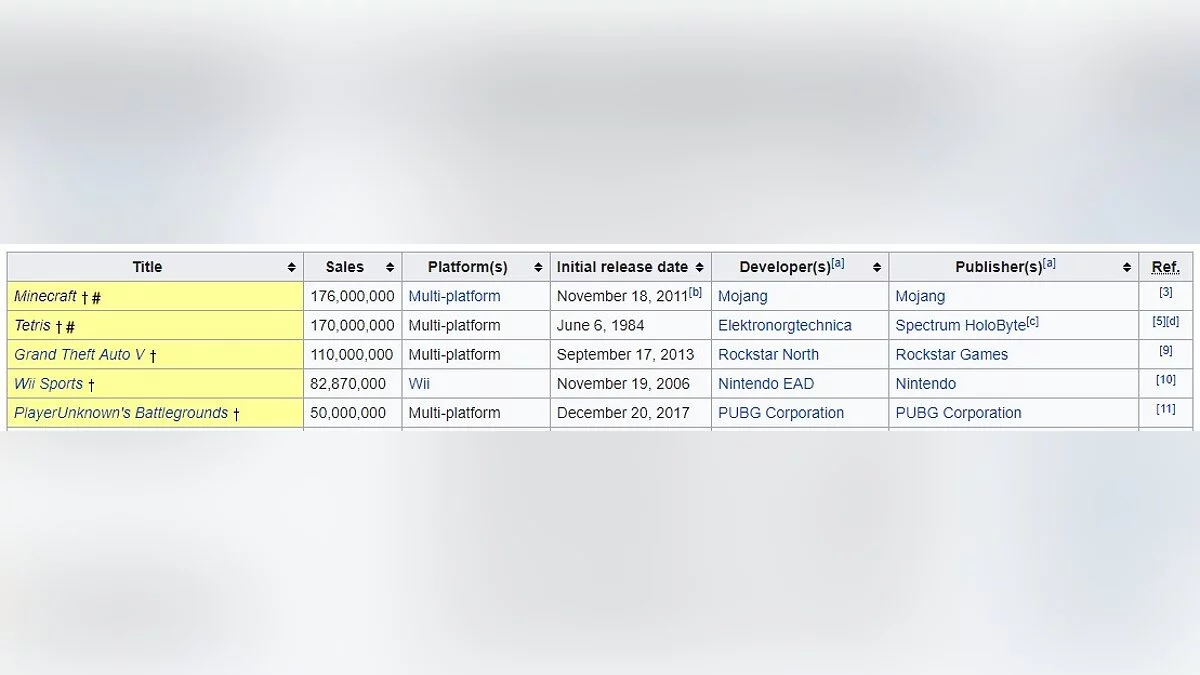Image resolution: width=1200 pixels, height=675 pixels.
Task: Click the Rockstar Games publisher link
Action: coord(952,354)
